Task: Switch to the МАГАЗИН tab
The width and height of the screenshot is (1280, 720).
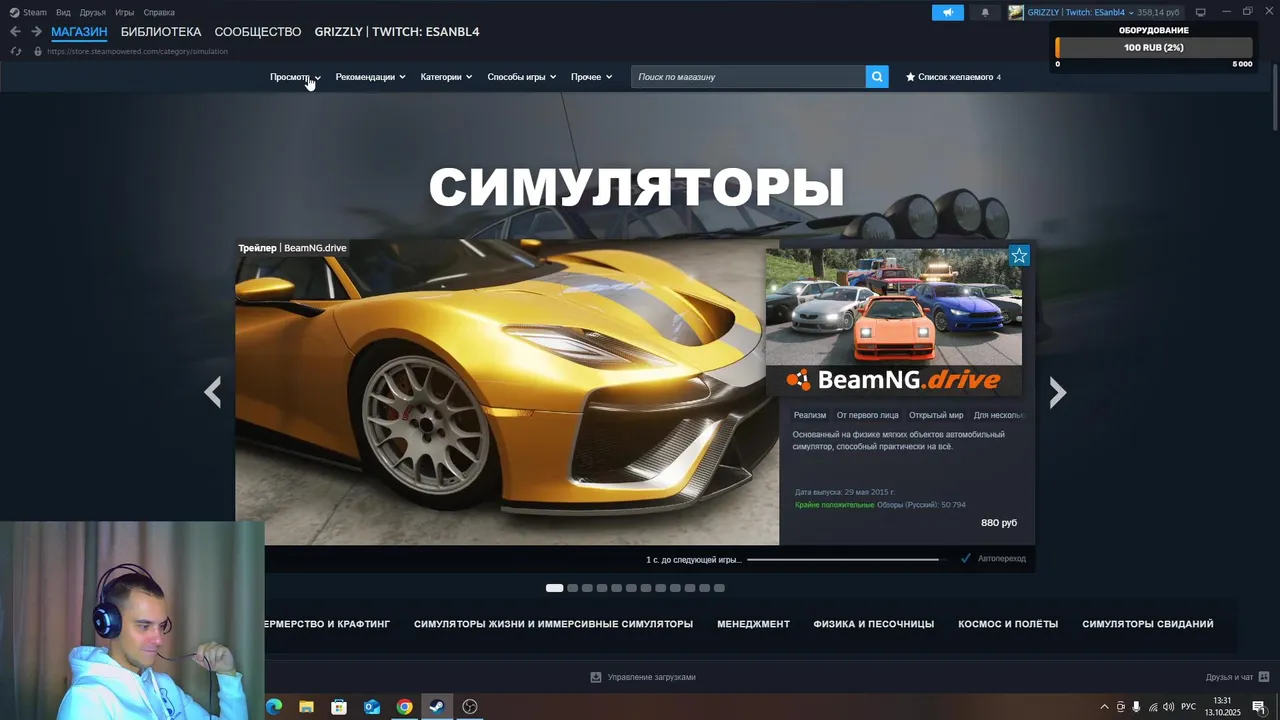Action: click(79, 32)
